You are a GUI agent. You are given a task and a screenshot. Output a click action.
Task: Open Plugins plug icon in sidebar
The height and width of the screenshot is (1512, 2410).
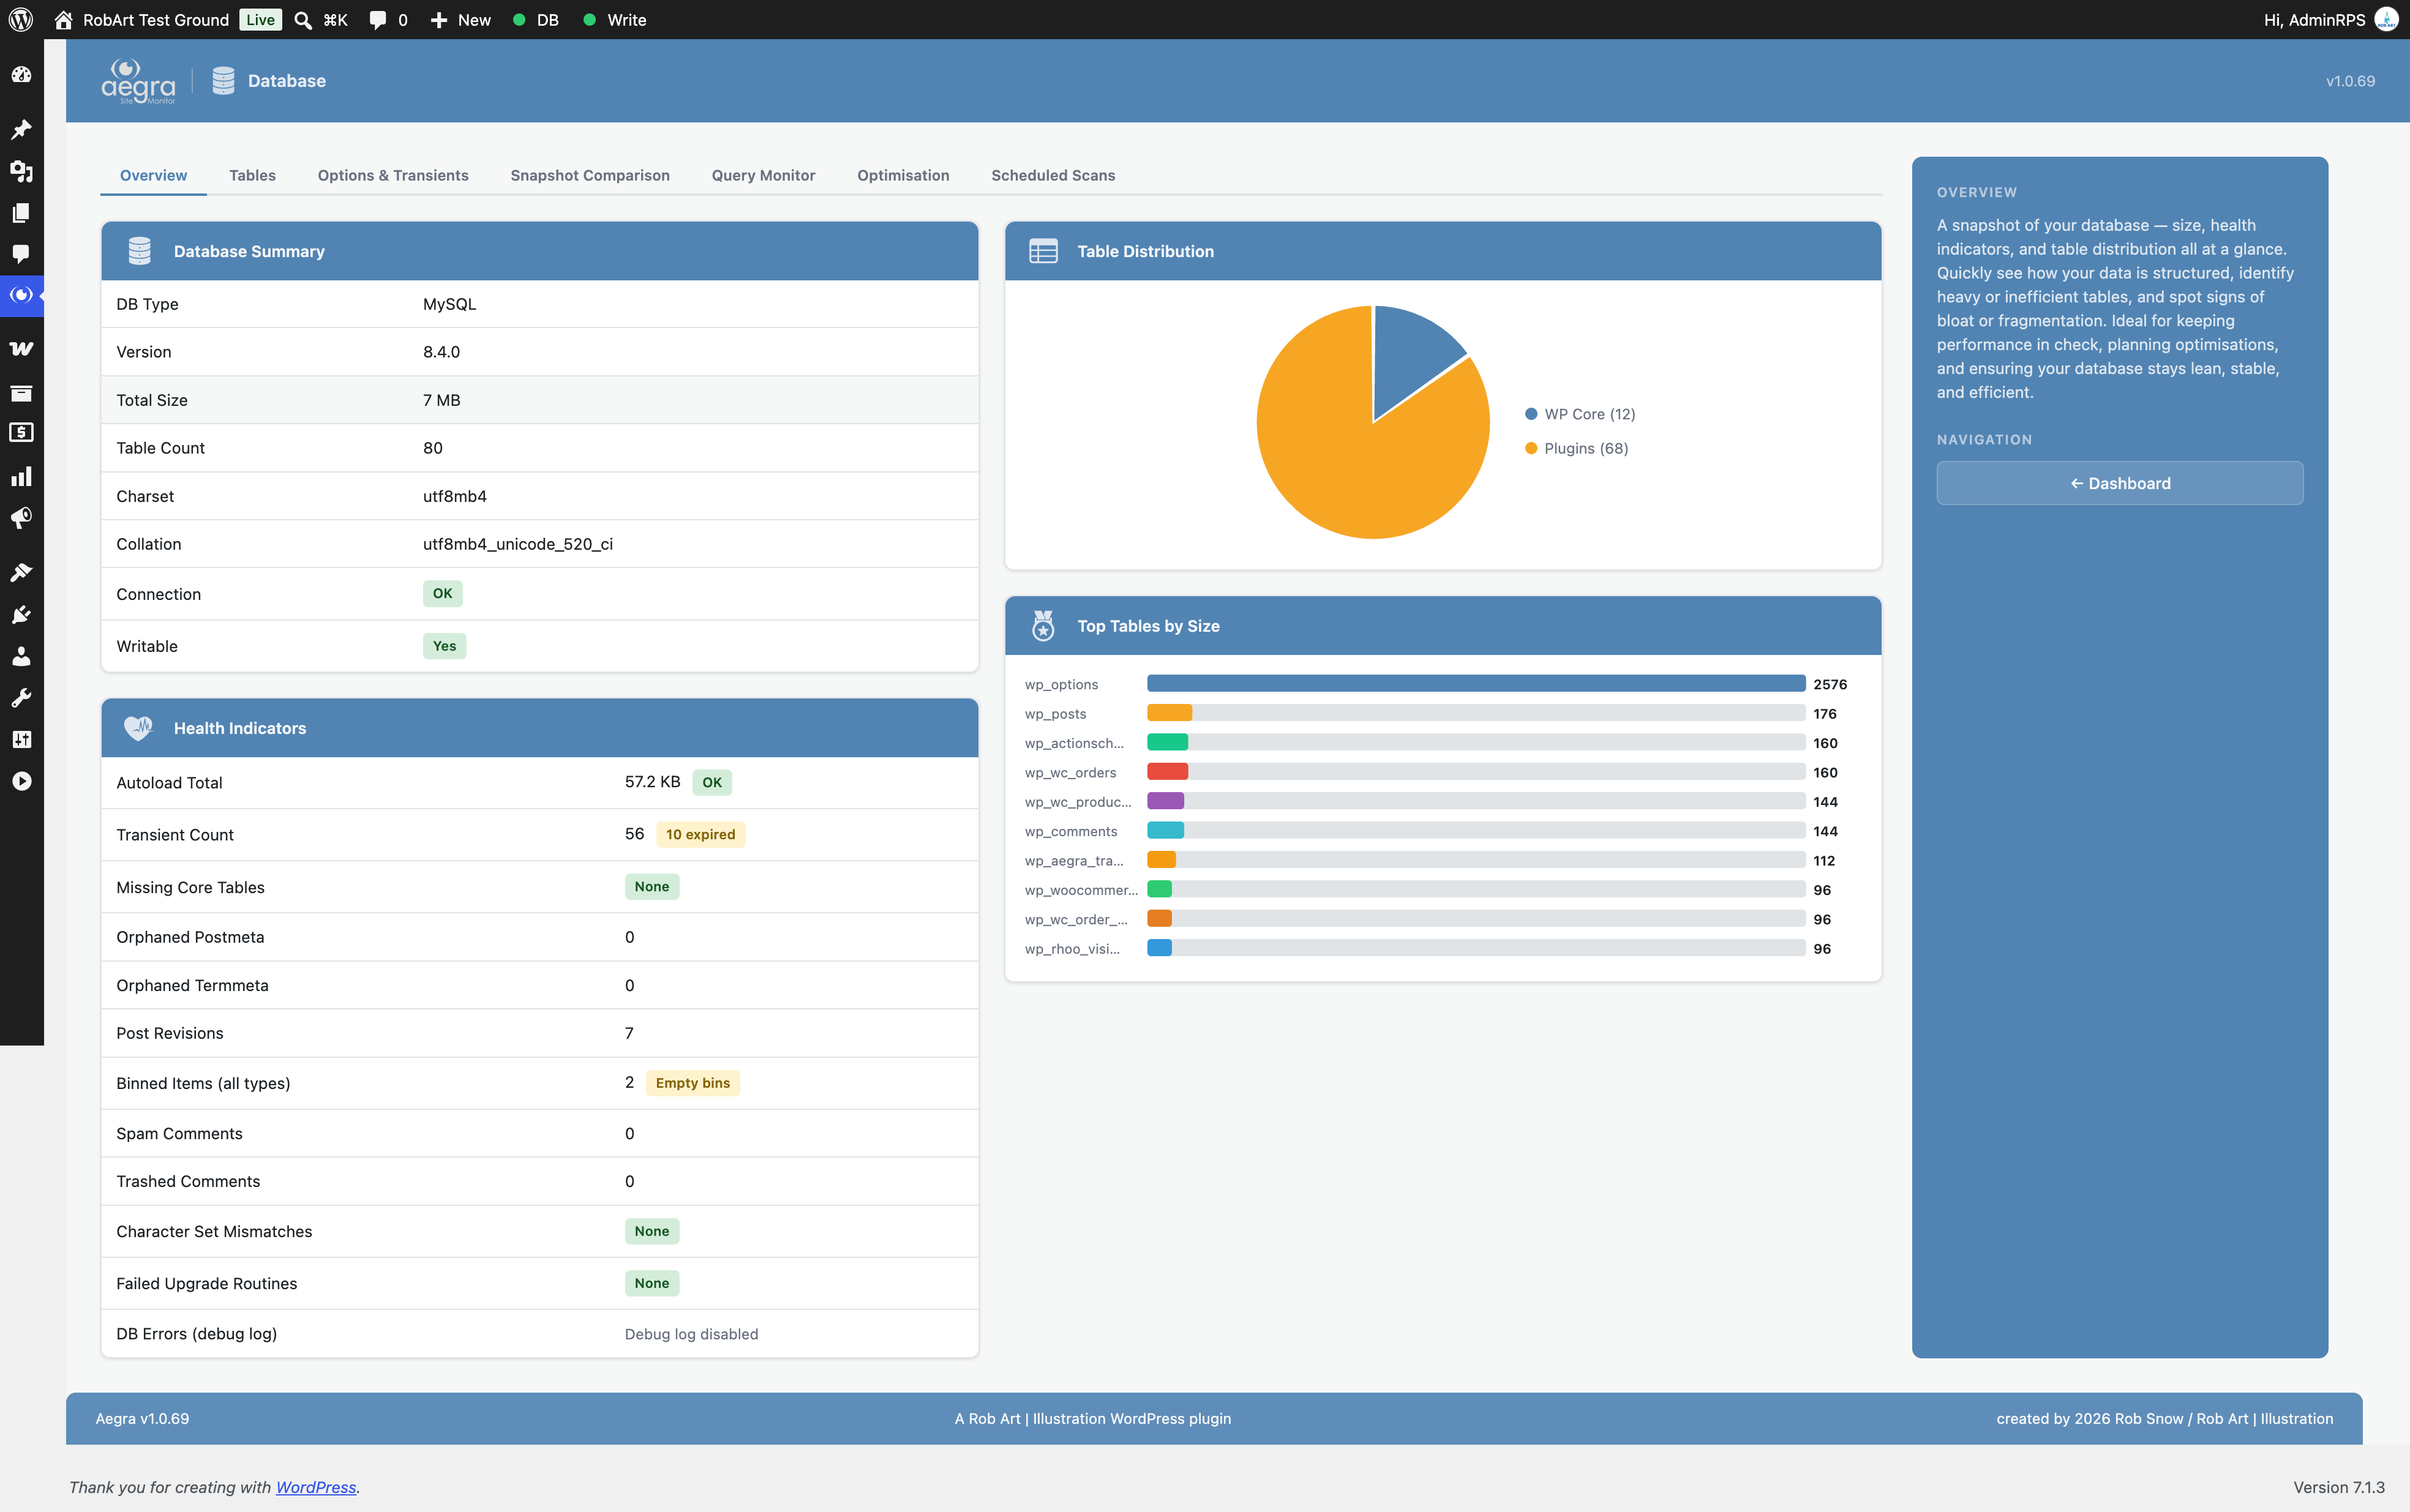[21, 614]
